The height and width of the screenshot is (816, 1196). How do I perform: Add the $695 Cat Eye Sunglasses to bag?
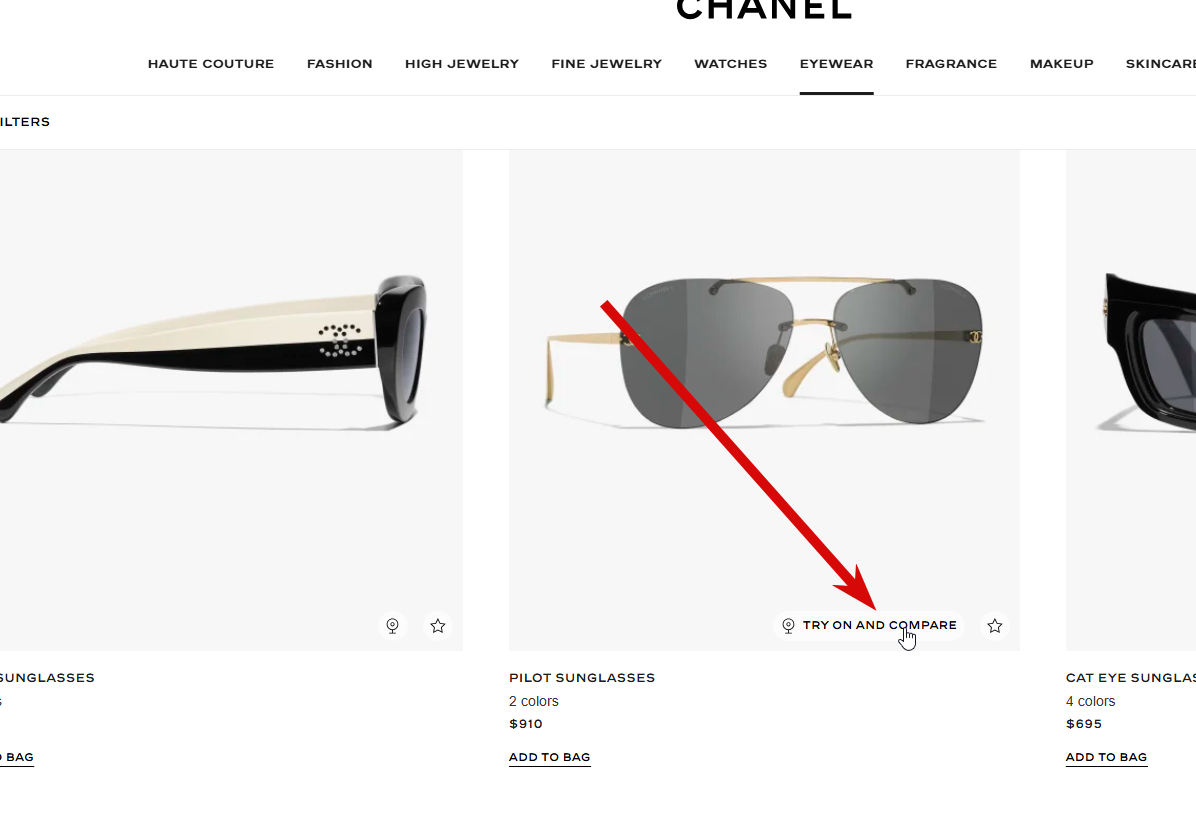(x=1106, y=757)
